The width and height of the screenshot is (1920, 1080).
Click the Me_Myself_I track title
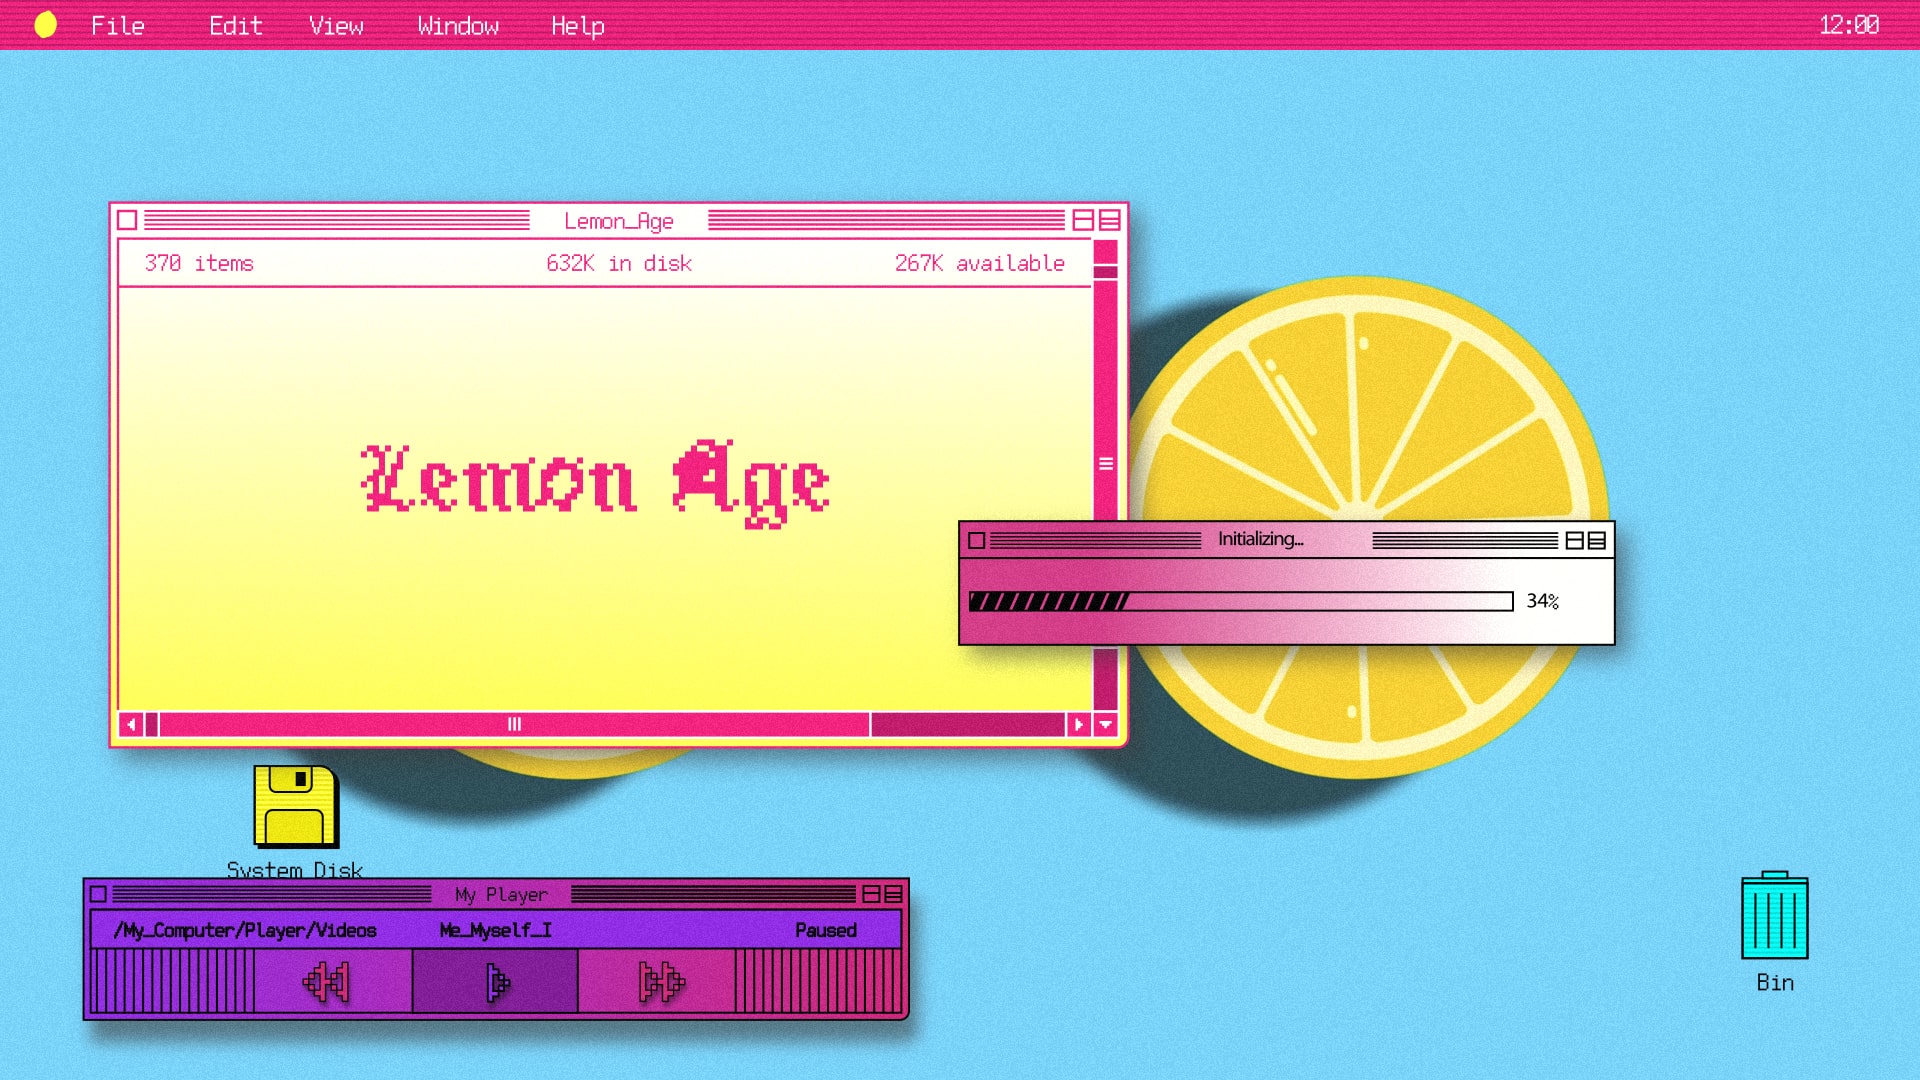click(495, 930)
